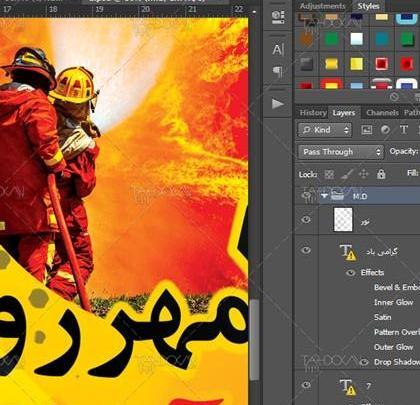
Task: Toggle Effects visibility on گرامی باد layer
Action: coord(350,273)
